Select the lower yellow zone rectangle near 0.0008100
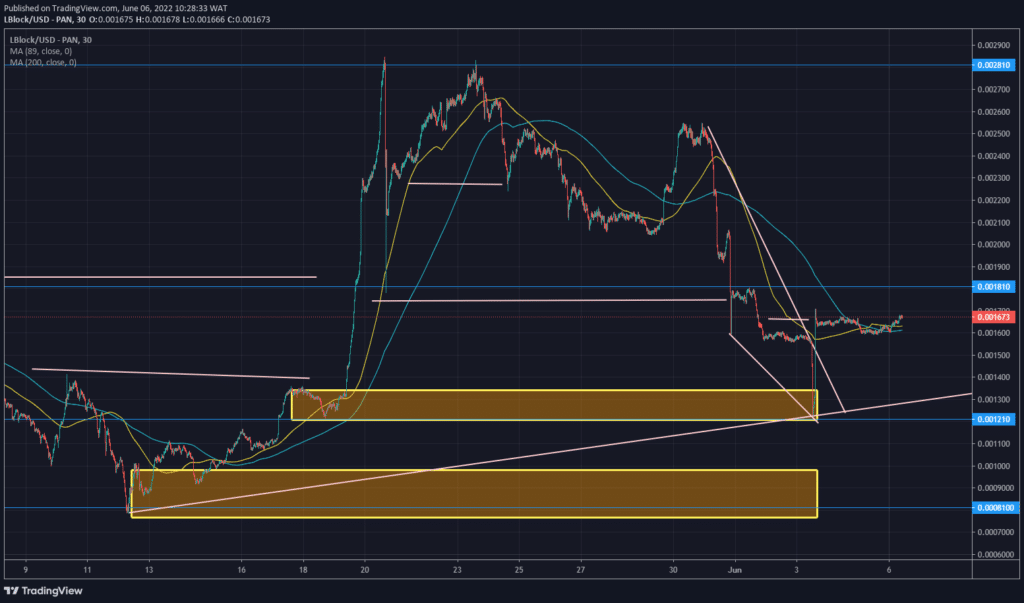The image size is (1024, 603). point(474,494)
